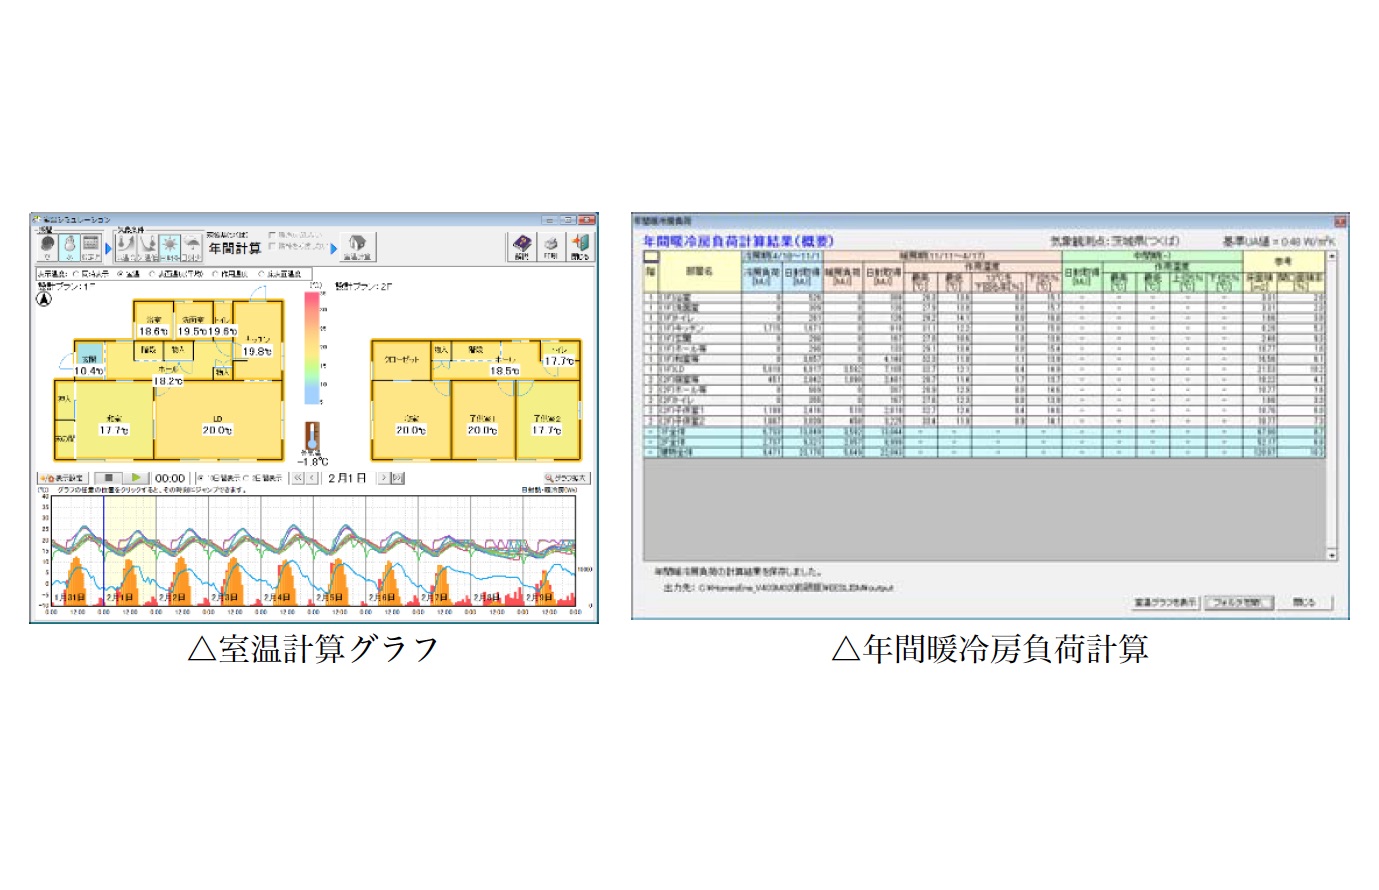Go to next day arrow

[x=382, y=478]
